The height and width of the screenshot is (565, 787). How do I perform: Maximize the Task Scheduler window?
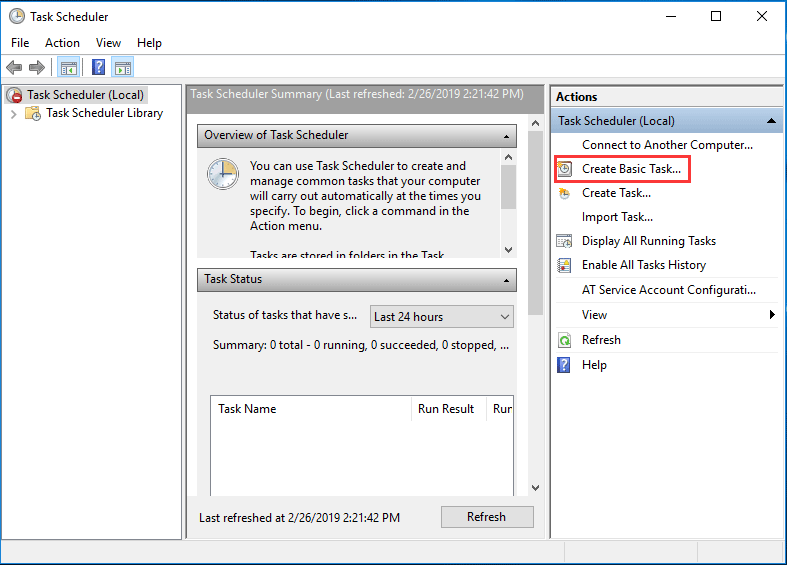[x=716, y=17]
